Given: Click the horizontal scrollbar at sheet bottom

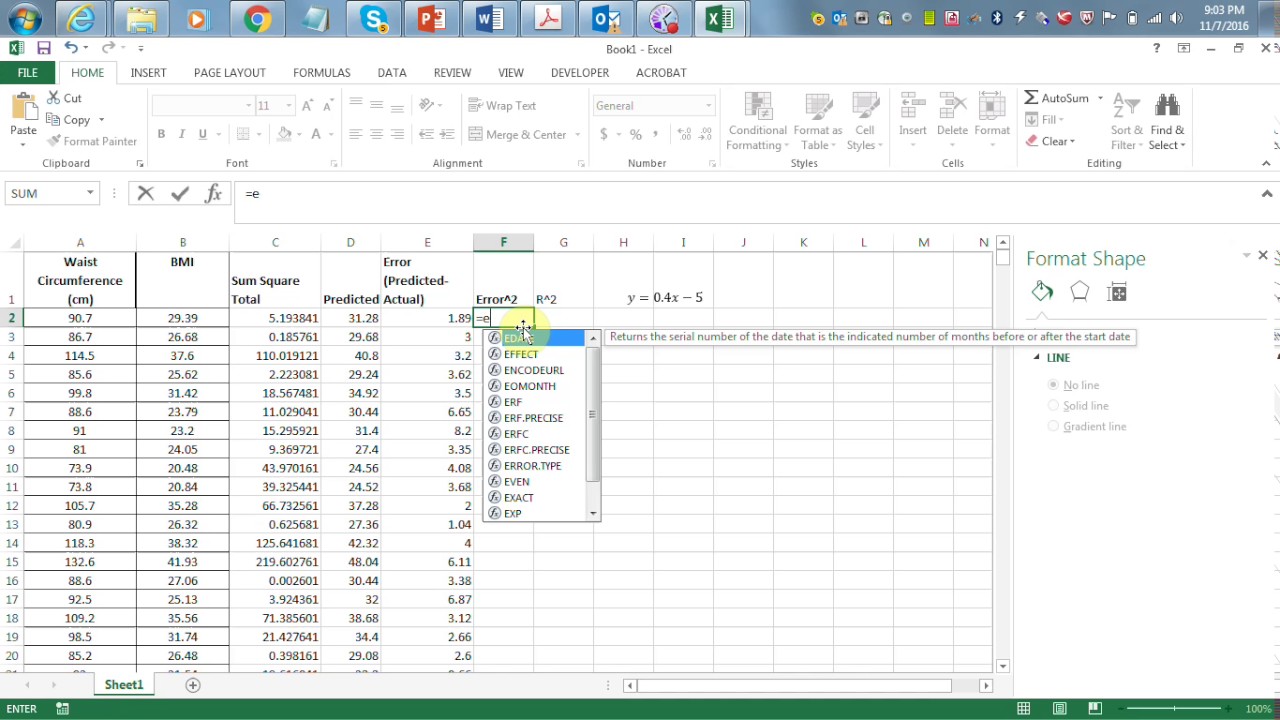Looking at the screenshot, I should 800,686.
